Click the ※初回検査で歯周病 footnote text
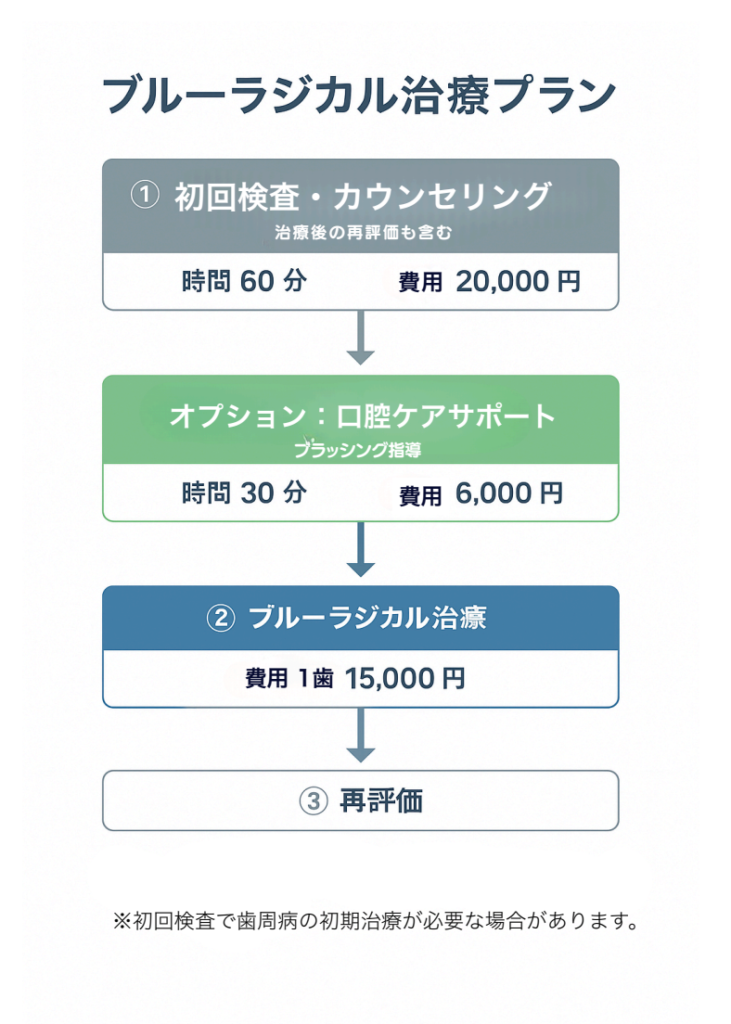Image resolution: width=731 pixels, height=1024 pixels. (376, 920)
